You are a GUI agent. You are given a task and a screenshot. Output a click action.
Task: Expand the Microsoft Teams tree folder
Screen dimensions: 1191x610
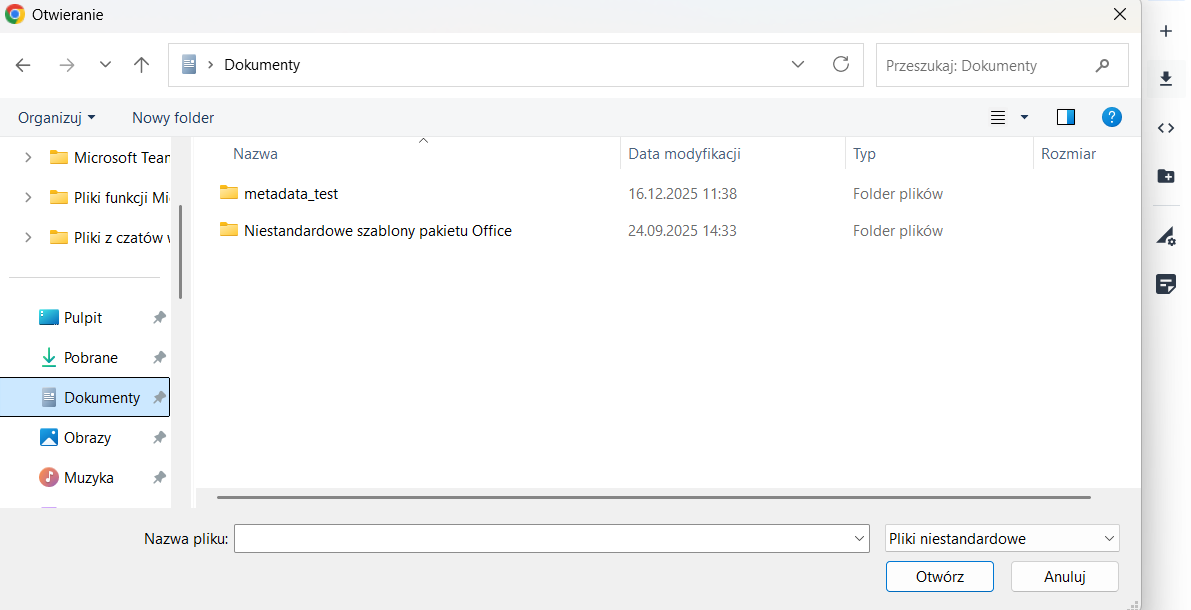pyautogui.click(x=28, y=157)
